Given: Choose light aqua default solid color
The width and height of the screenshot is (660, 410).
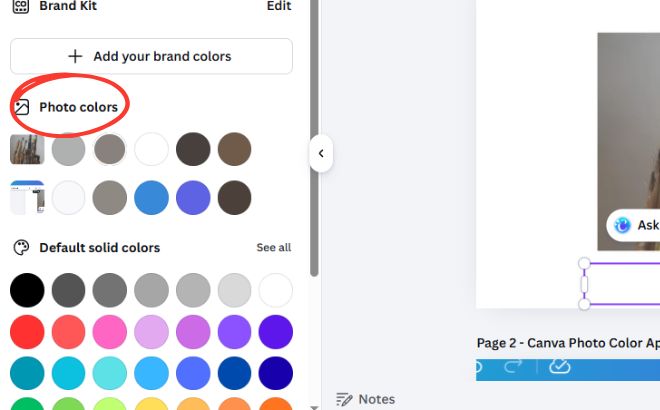Looking at the screenshot, I should [x=109, y=373].
